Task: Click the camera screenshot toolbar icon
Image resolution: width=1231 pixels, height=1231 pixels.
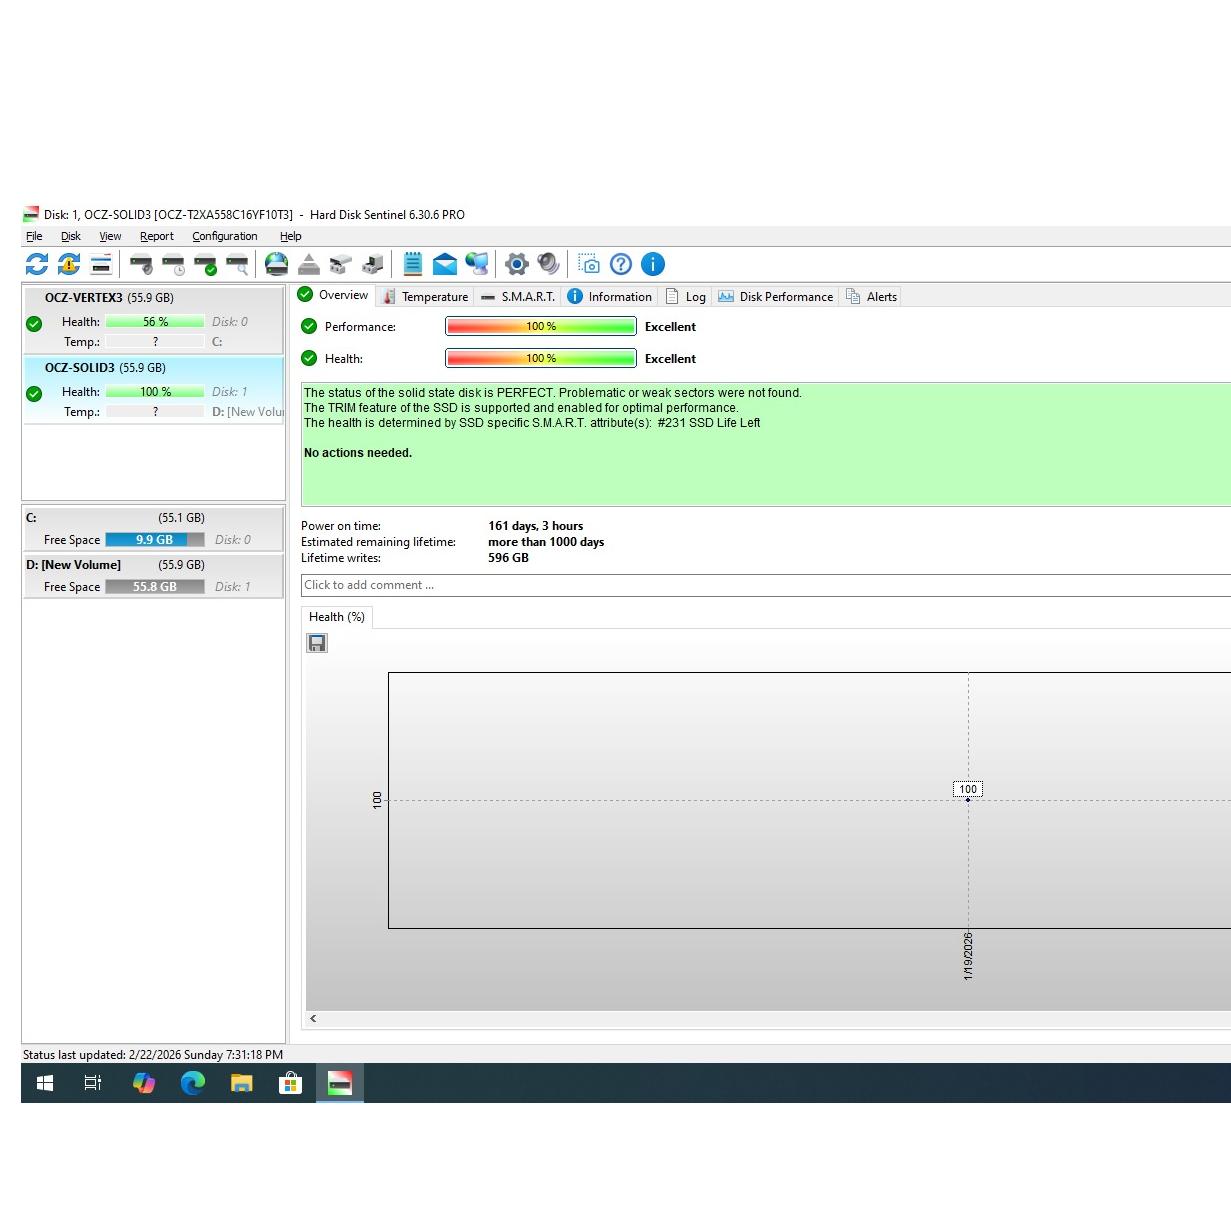Action: tap(589, 264)
